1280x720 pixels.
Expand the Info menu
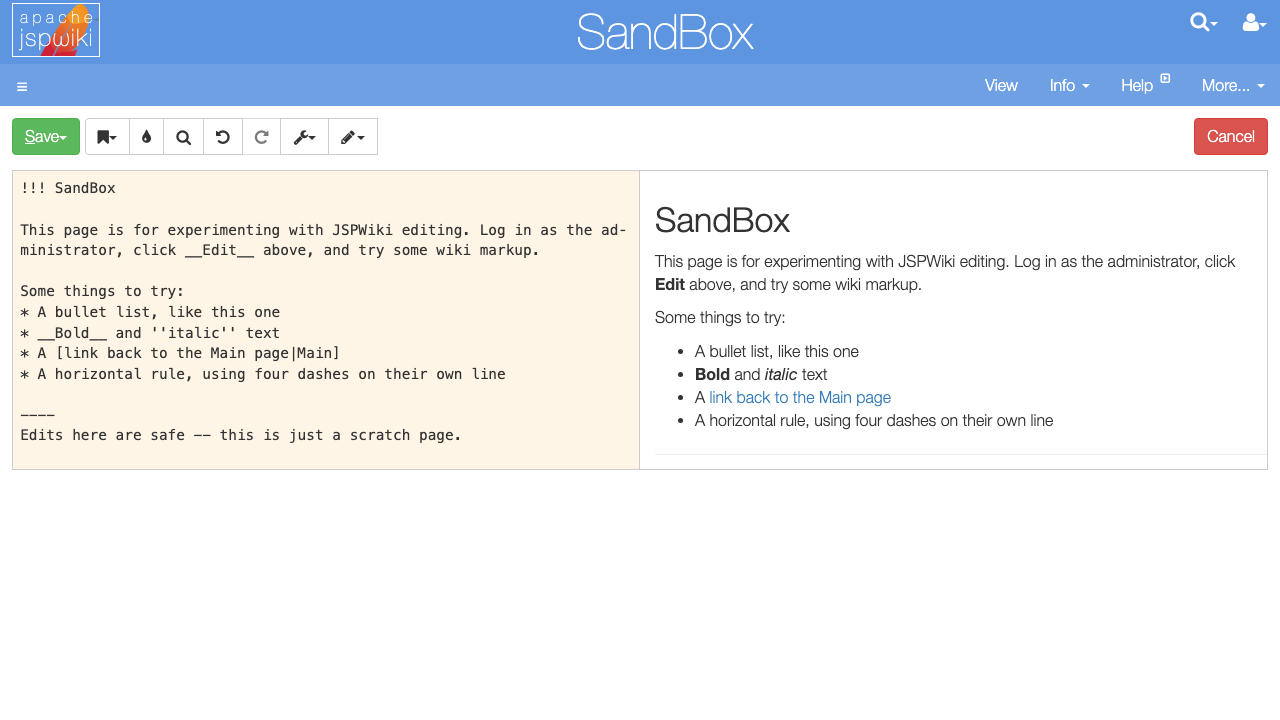pos(1069,85)
